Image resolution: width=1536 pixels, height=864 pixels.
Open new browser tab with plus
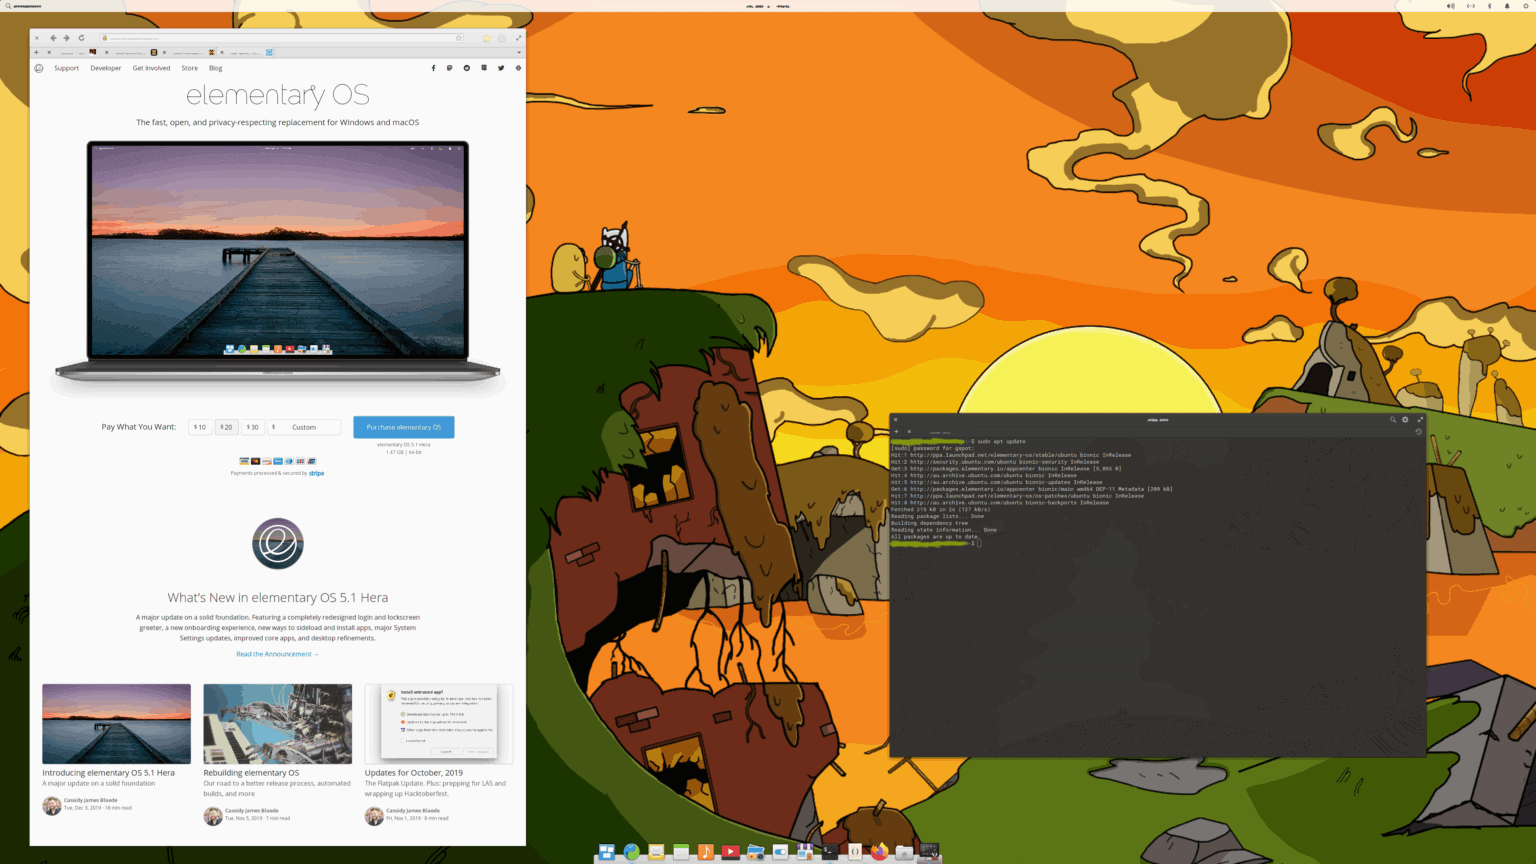coord(36,52)
